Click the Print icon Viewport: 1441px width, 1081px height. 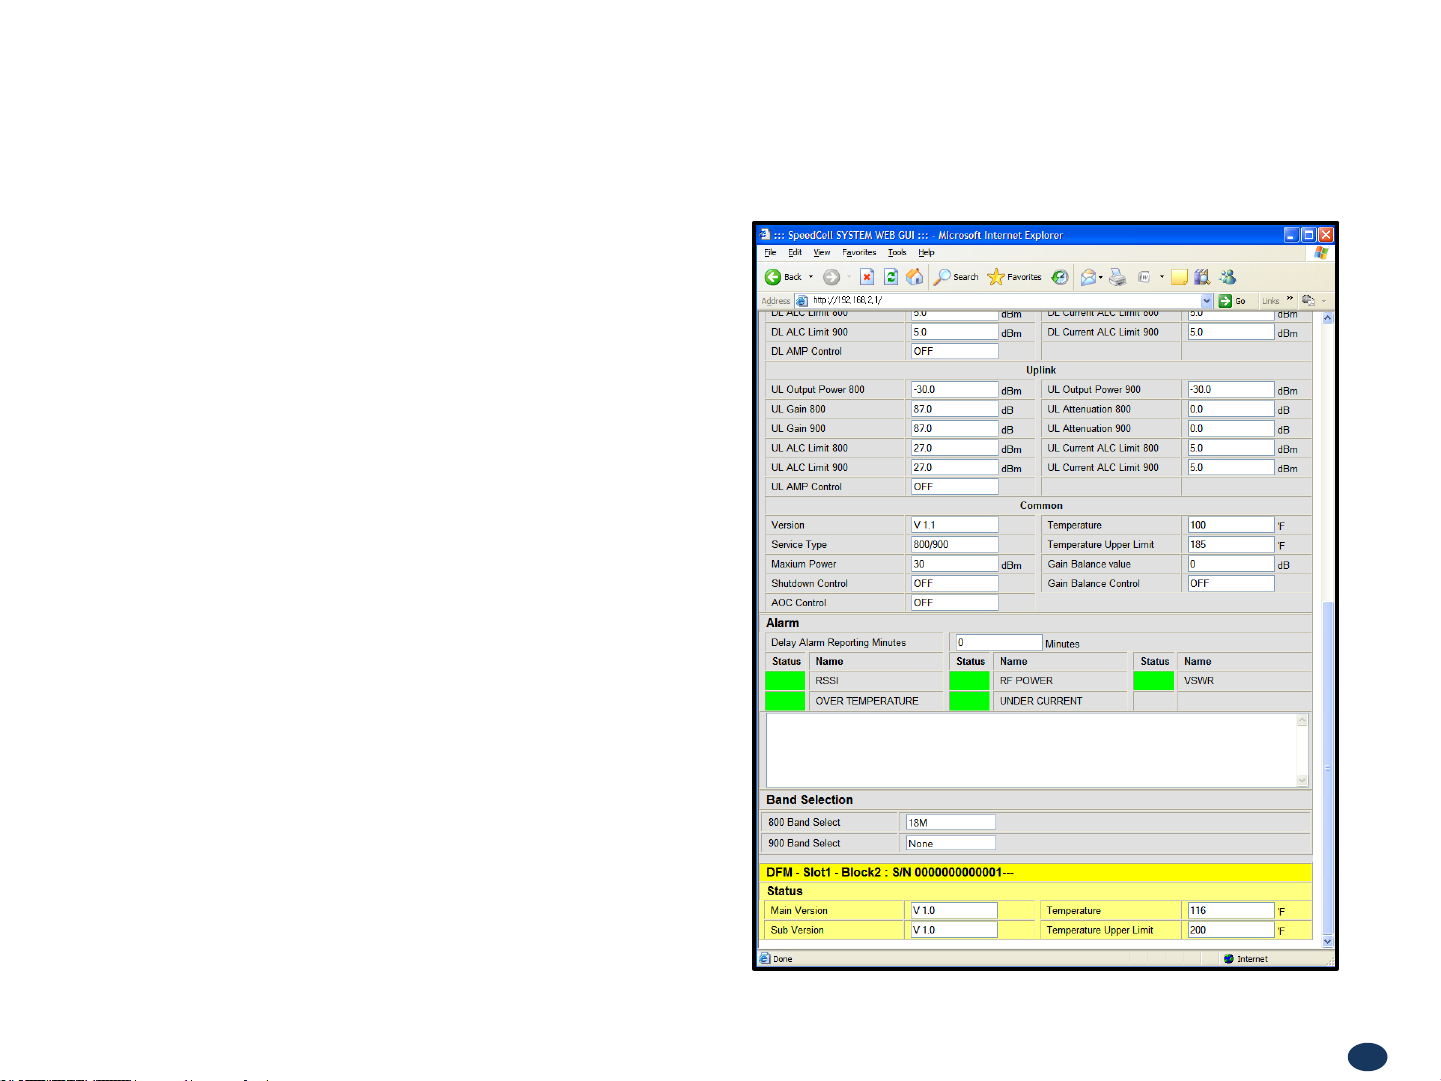pyautogui.click(x=1118, y=277)
